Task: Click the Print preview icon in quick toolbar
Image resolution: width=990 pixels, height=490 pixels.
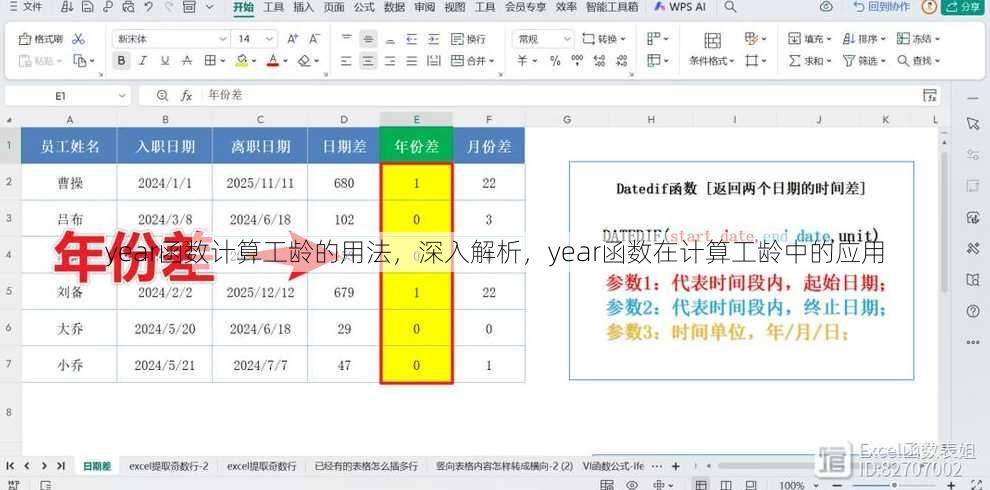Action: [x=128, y=7]
